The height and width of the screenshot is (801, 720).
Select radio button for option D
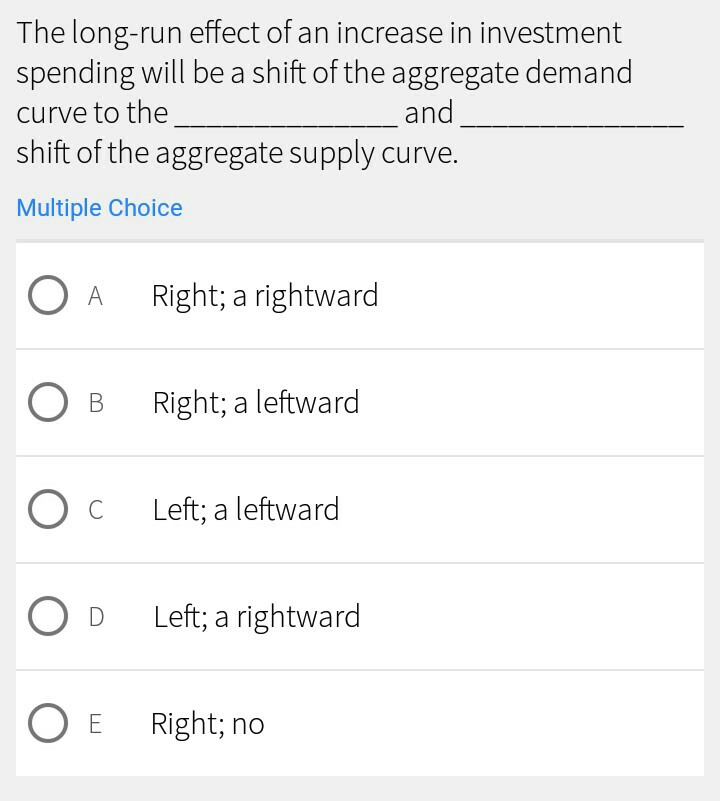tap(47, 616)
